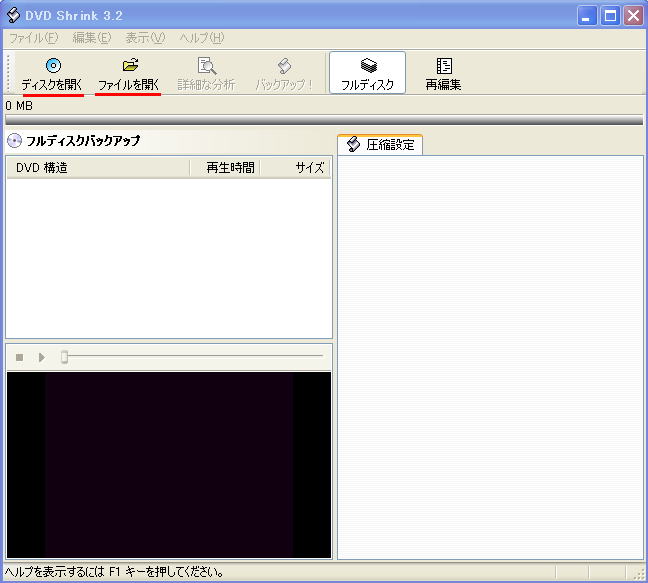Screen dimensions: 648x583
Task: Open the 表示(V) menu
Action: 145,38
